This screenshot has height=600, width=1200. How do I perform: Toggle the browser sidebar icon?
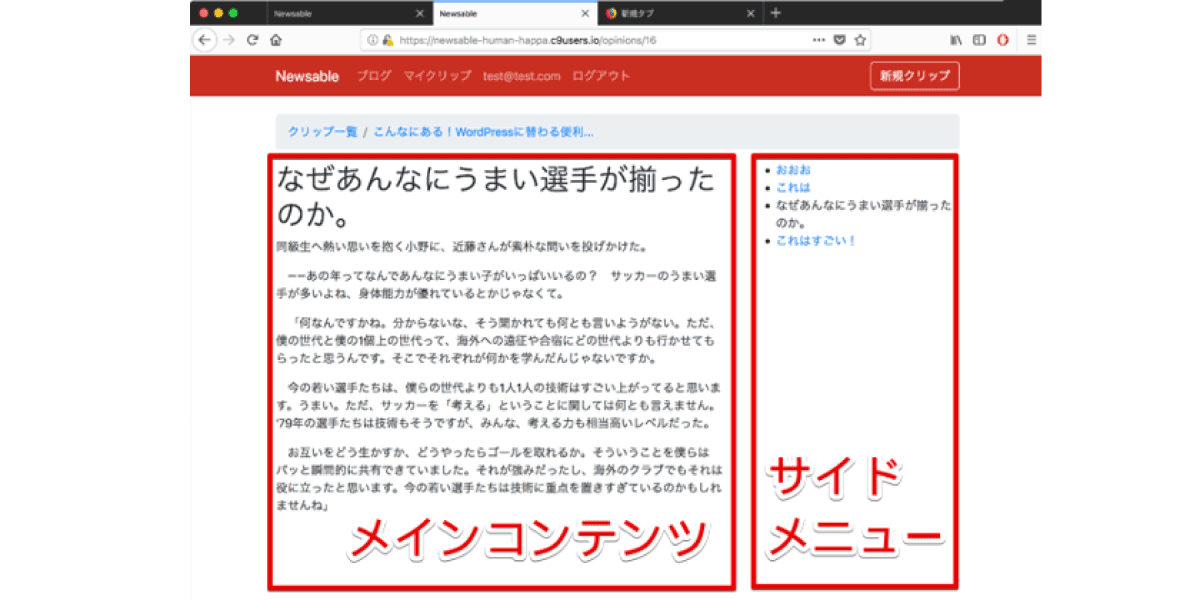(x=979, y=40)
